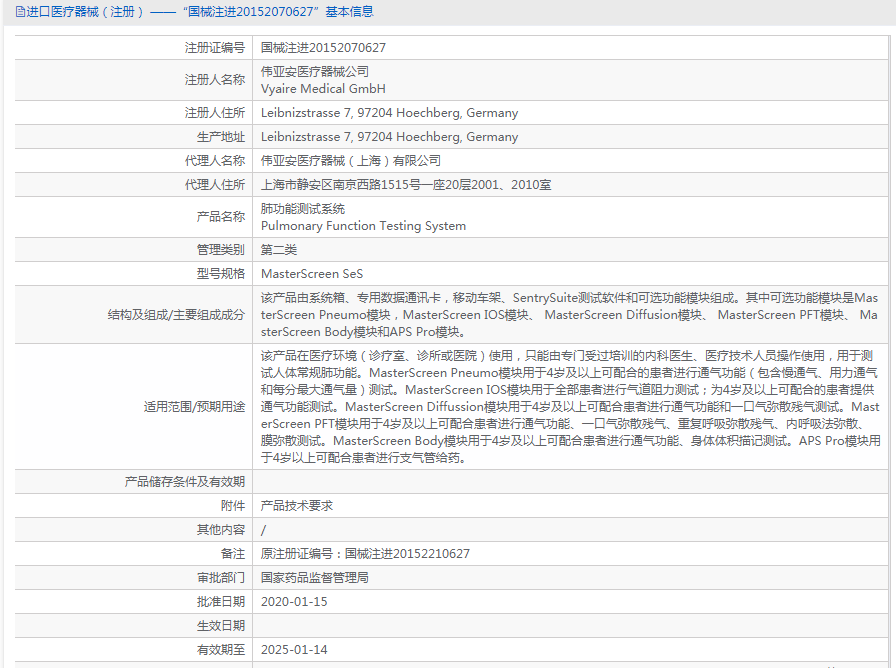The height and width of the screenshot is (668, 896).
Task: Click the category value '第二类'
Action: 279,250
